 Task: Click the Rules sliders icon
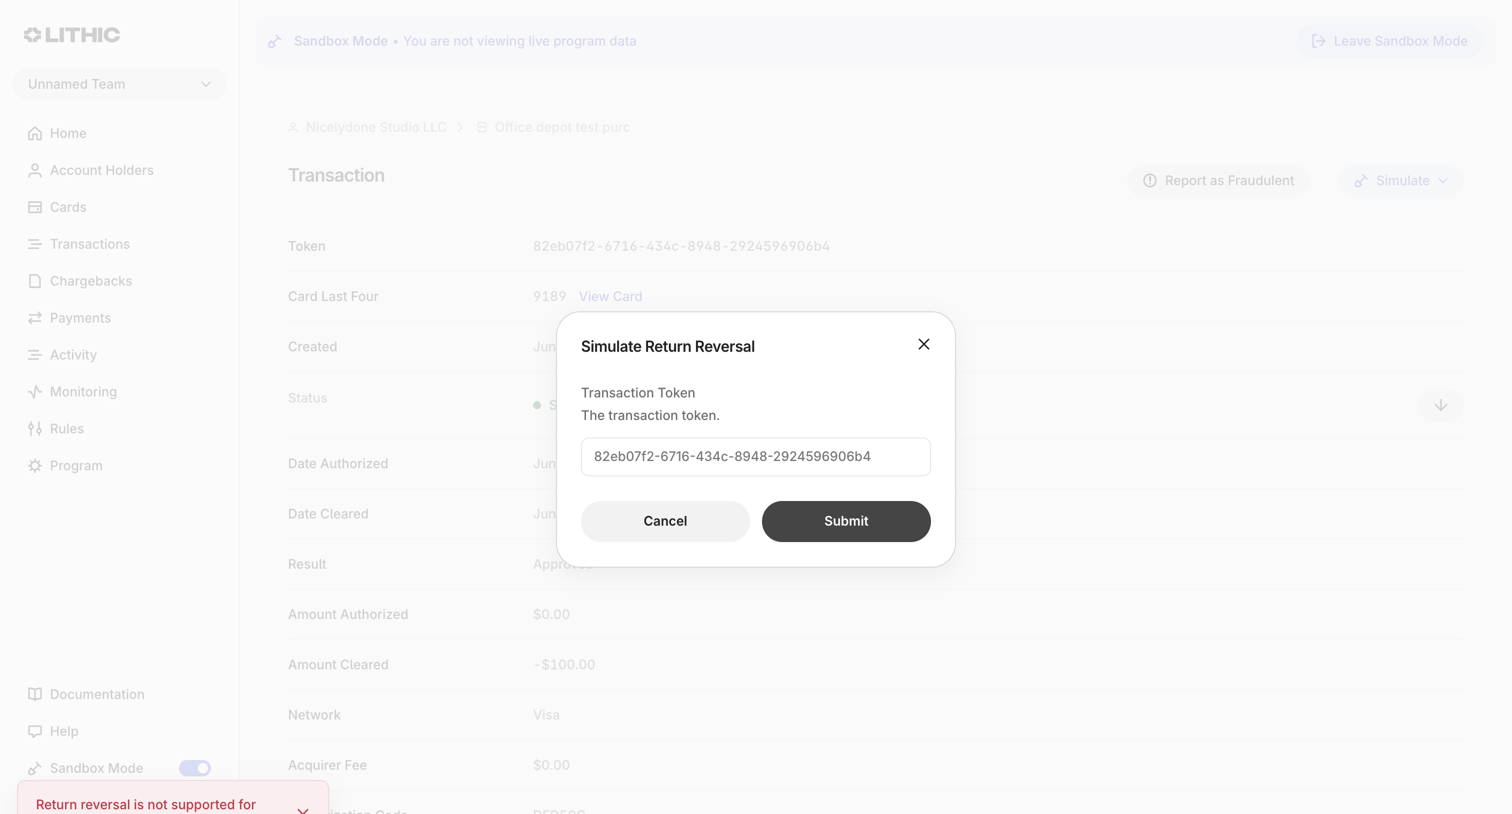(35, 429)
